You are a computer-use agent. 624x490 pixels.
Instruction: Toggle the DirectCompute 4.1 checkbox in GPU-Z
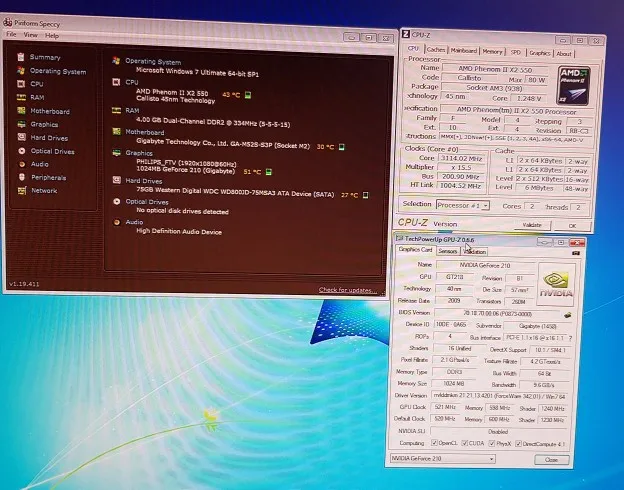[518, 444]
